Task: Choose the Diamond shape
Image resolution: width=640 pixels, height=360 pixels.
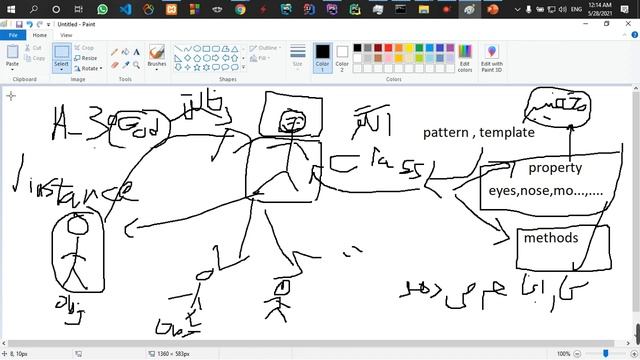Action: pos(188,58)
